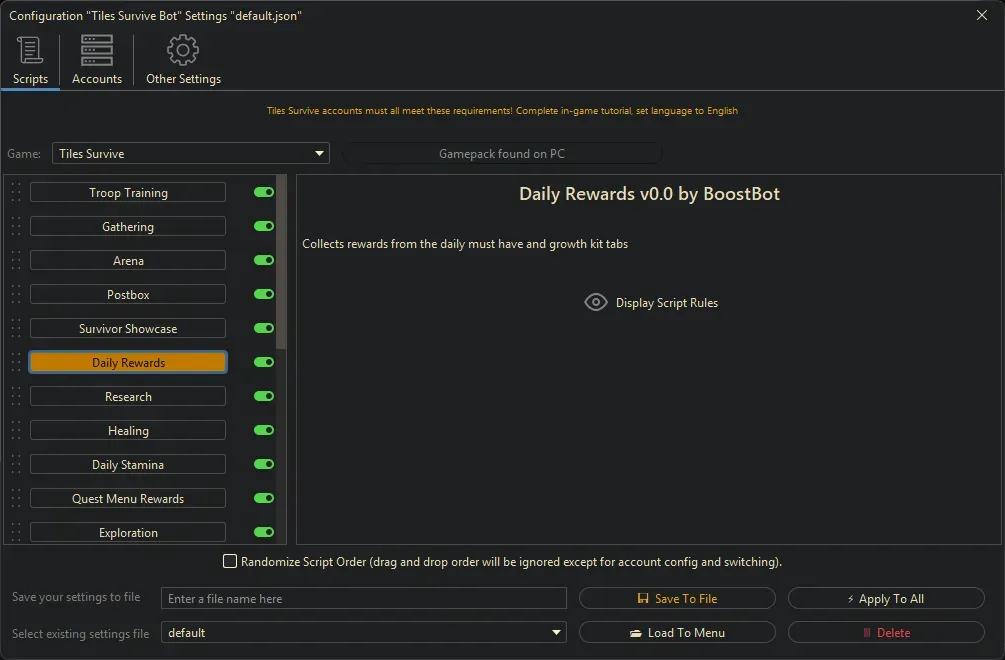Select the Quest Menu Rewards script

click(x=128, y=499)
